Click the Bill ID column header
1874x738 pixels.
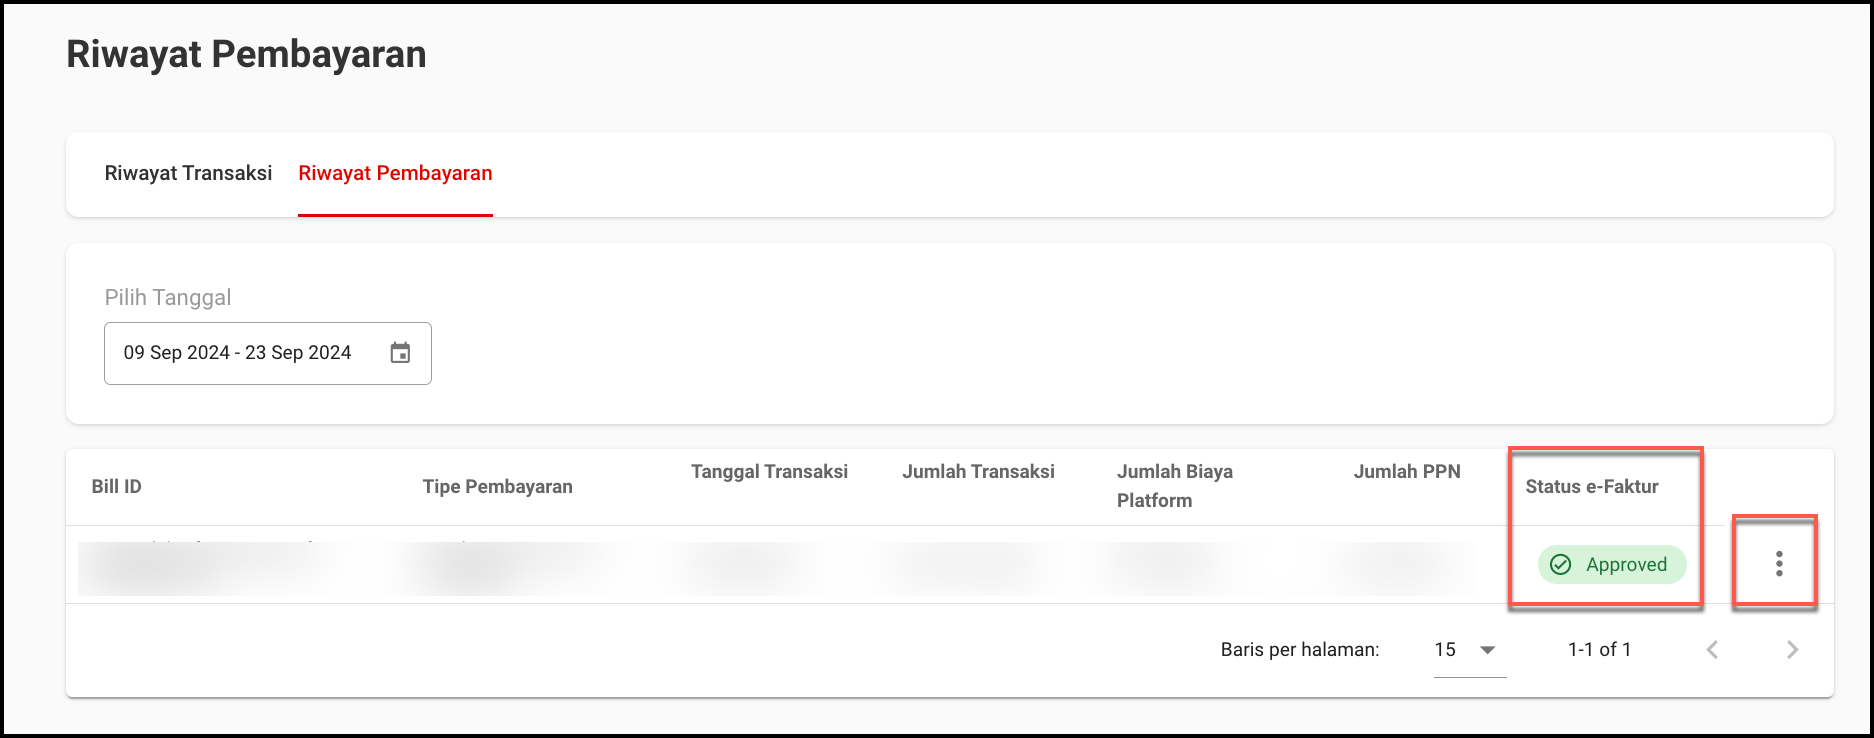pos(116,487)
